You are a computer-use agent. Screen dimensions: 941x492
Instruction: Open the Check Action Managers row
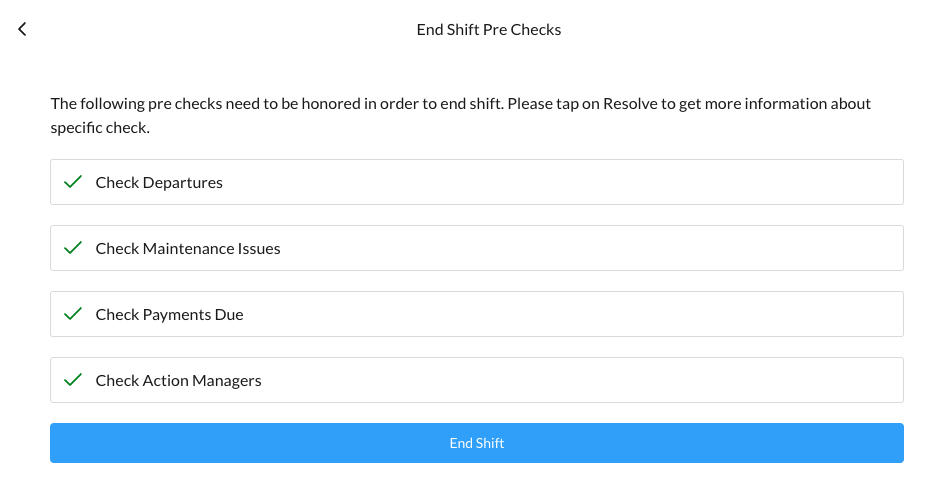tap(476, 380)
